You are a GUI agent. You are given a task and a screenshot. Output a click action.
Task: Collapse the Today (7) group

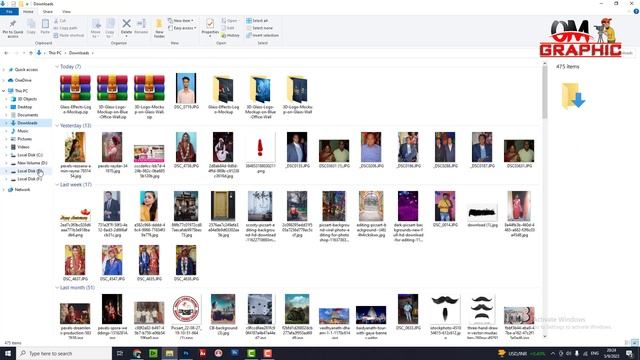point(57,67)
